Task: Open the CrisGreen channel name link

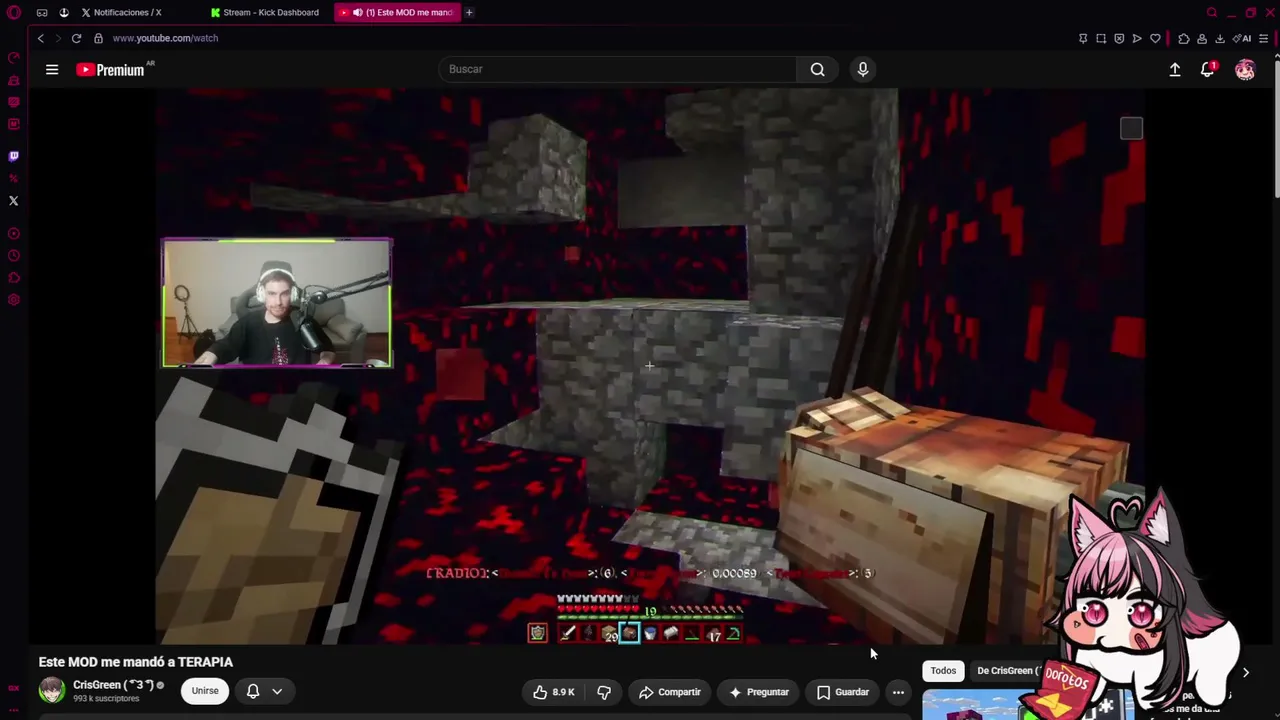Action: (x=113, y=685)
